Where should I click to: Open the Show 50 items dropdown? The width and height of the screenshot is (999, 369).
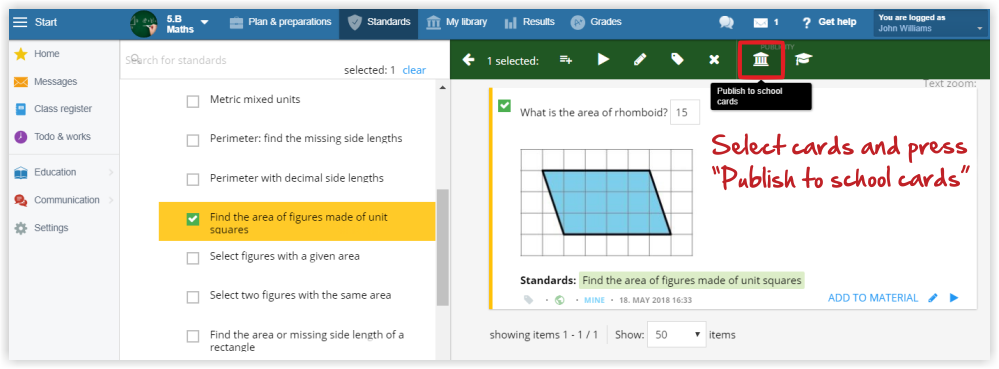[677, 335]
